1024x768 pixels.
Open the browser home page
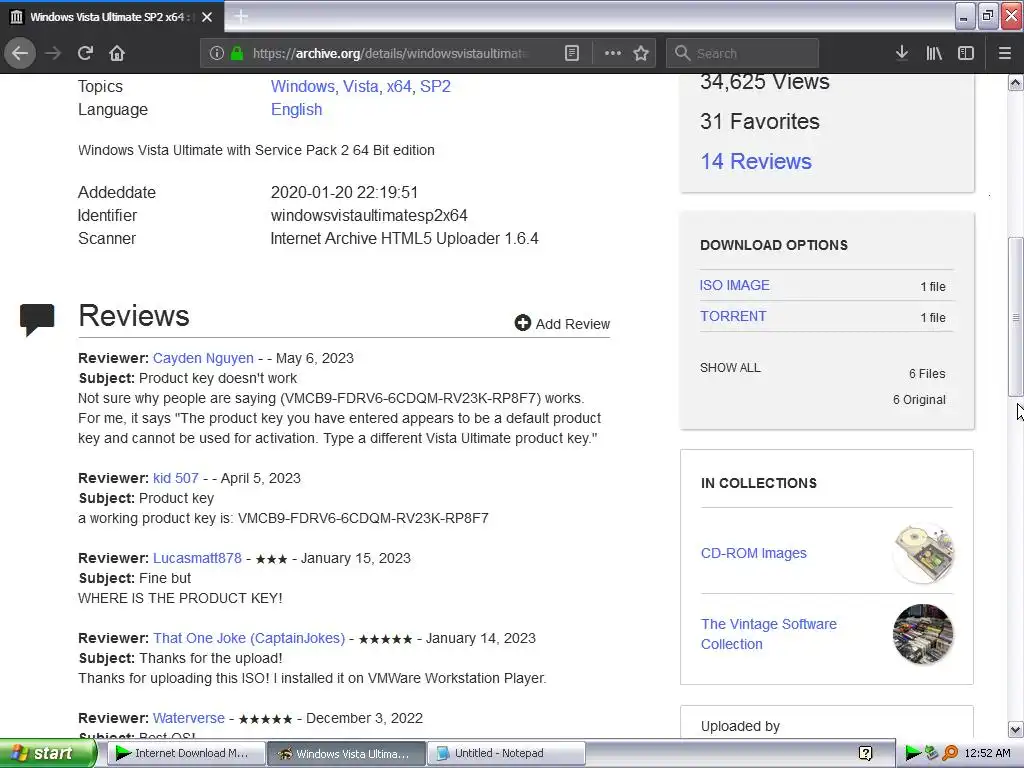(x=117, y=53)
